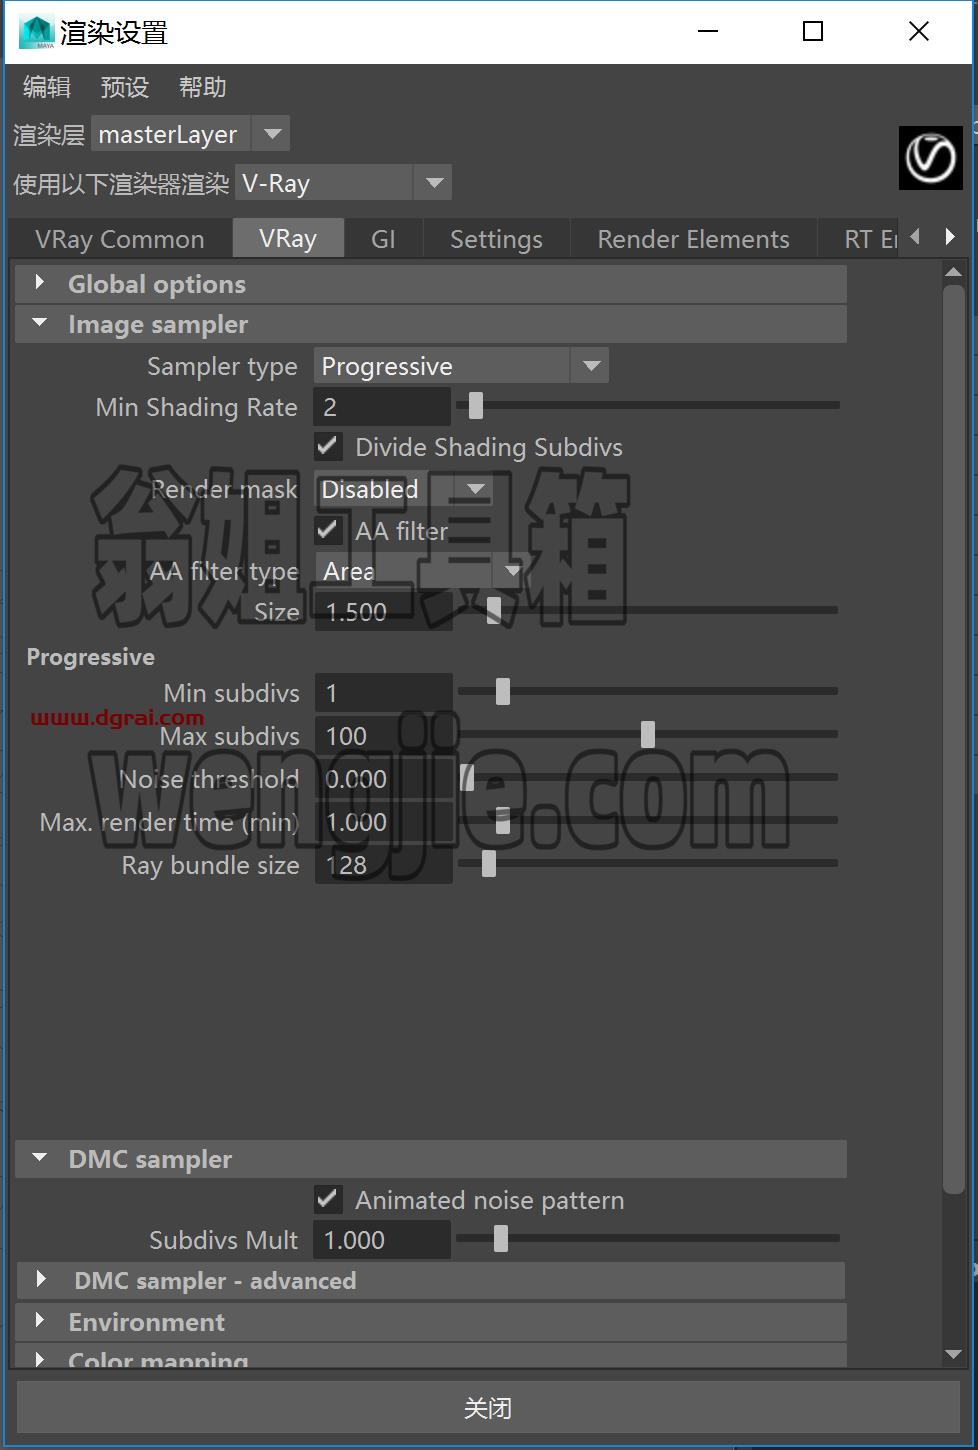
Task: Minimize the 渲染设置 window
Action: point(708,32)
